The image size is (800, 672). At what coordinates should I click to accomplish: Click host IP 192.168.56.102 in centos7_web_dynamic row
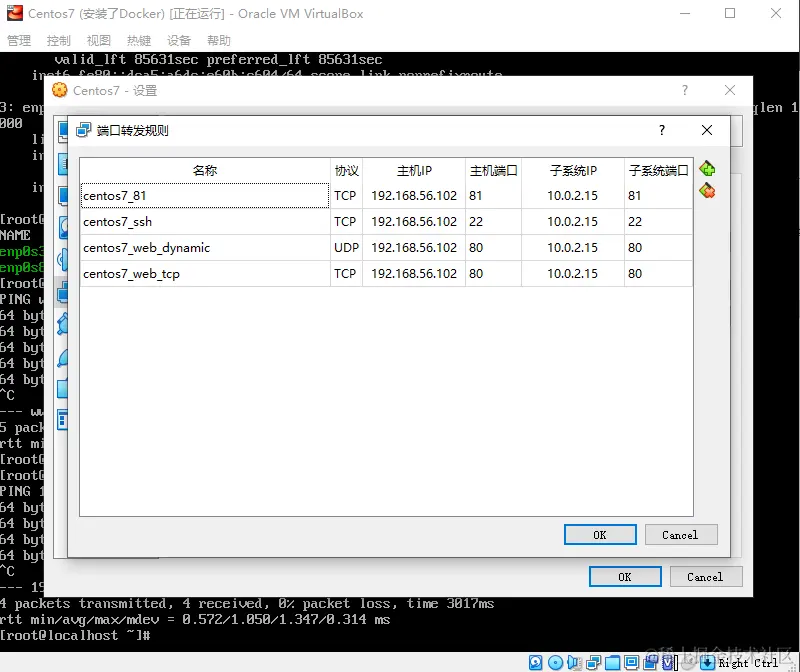[414, 248]
